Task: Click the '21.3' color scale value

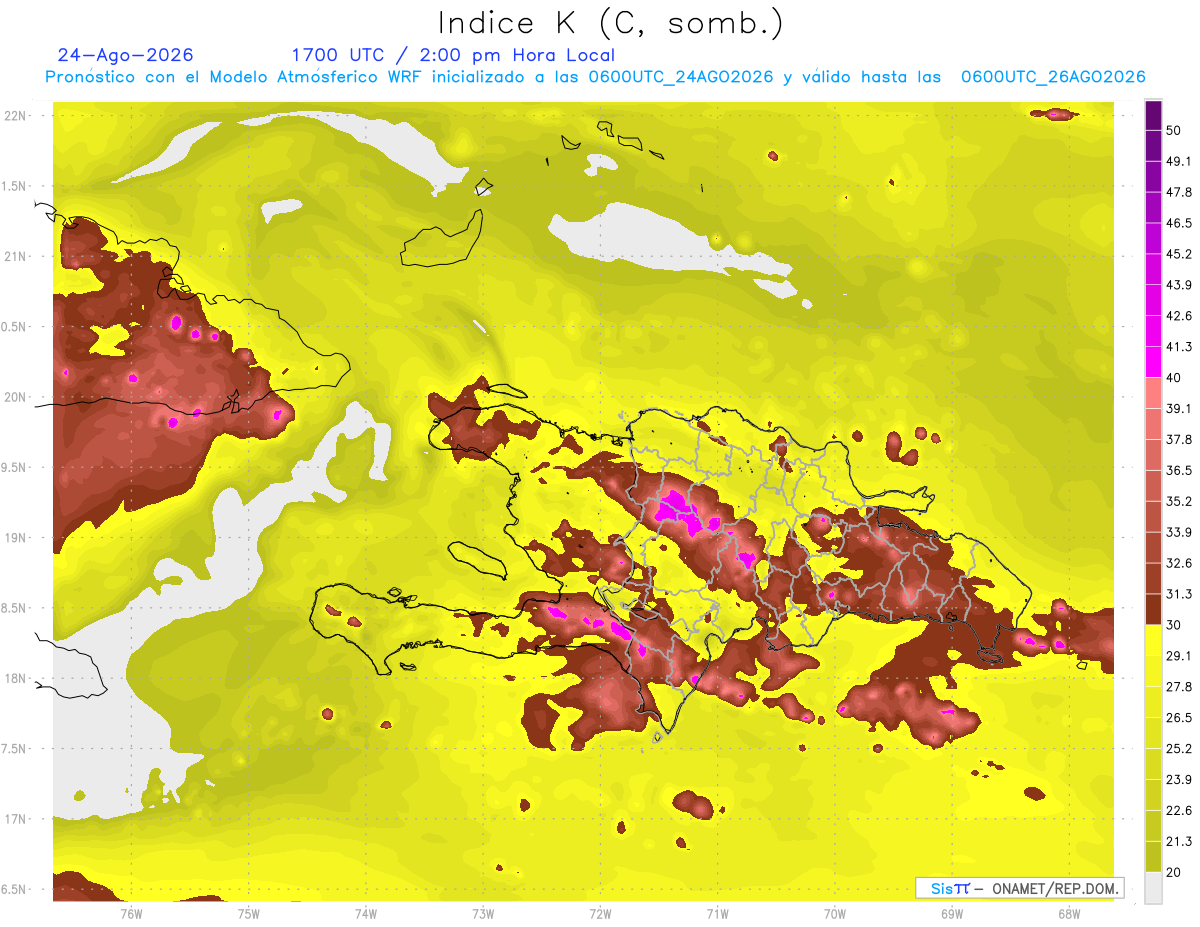Action: 1179,841
